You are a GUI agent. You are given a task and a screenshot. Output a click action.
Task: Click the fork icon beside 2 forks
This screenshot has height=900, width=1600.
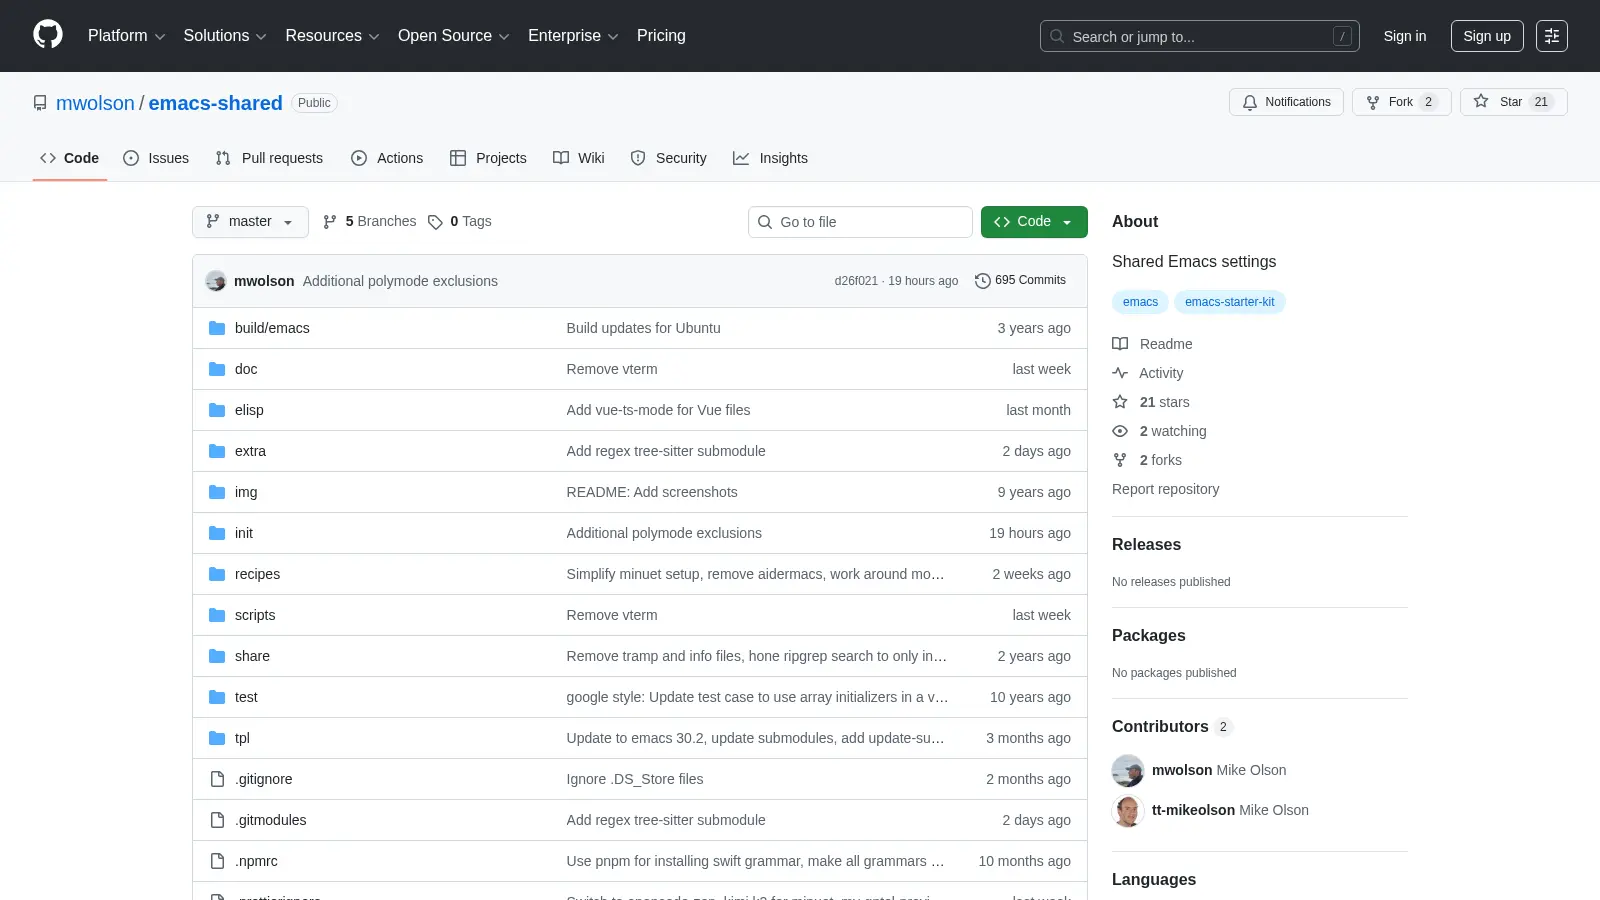1120,460
